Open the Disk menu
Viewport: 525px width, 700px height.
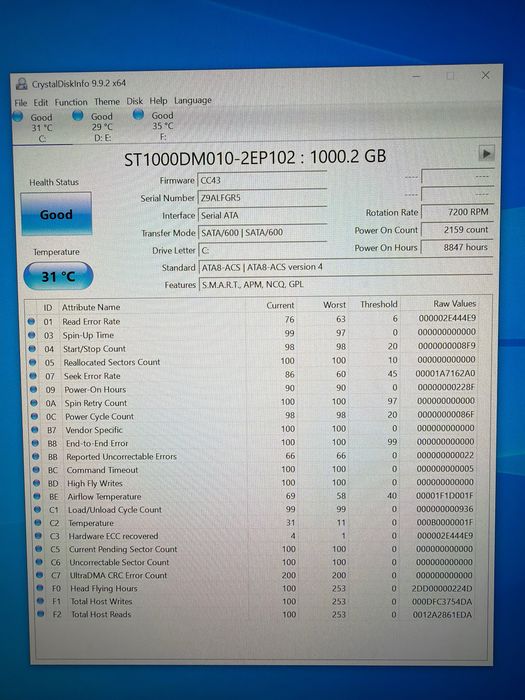point(134,101)
